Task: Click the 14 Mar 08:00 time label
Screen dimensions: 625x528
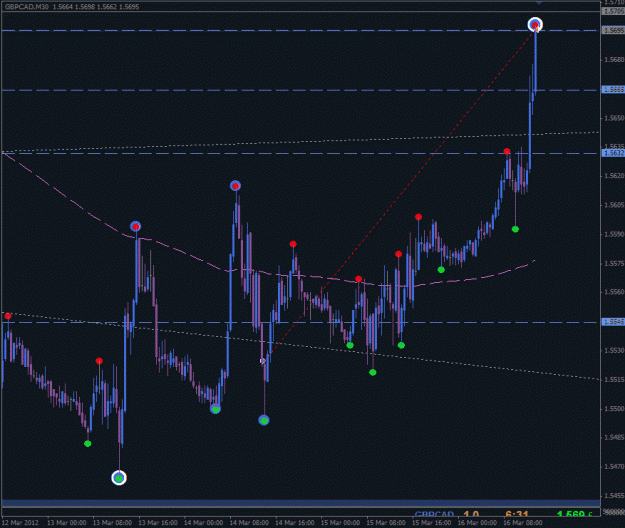Action: click(249, 522)
